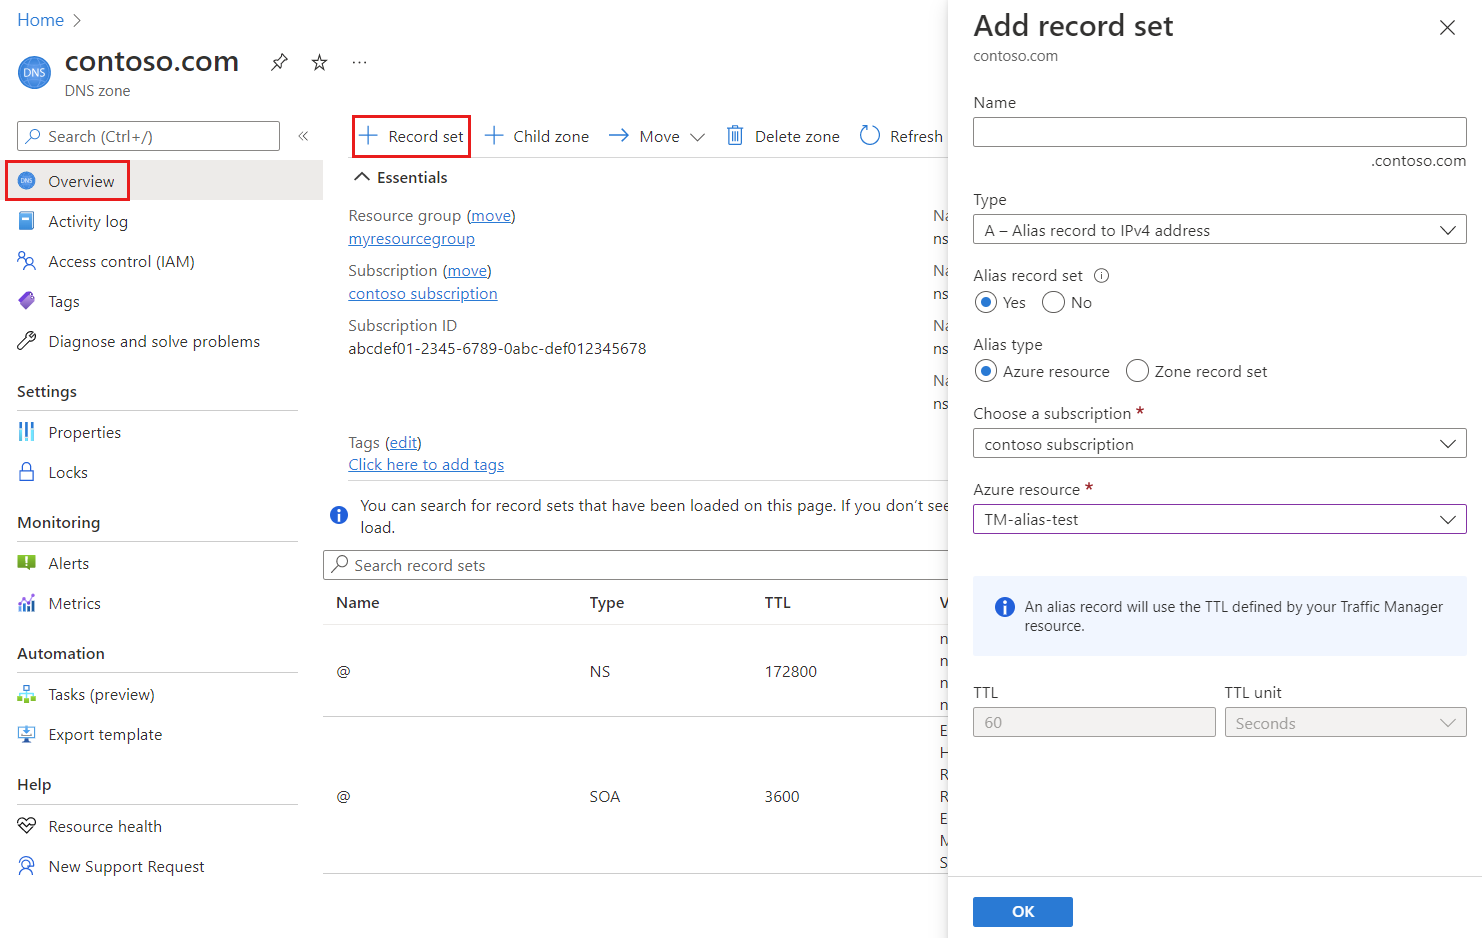This screenshot has height=938, width=1482.
Task: Click the Tasks preview icon
Action: tap(27, 694)
